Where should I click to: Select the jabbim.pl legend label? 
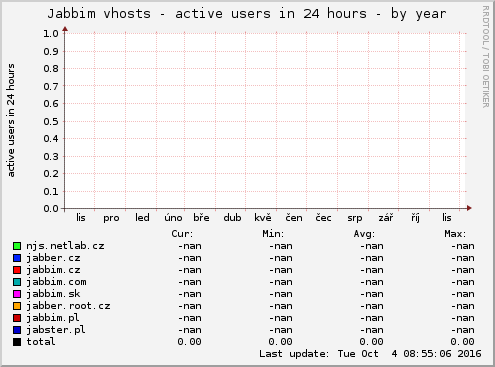click(53, 318)
